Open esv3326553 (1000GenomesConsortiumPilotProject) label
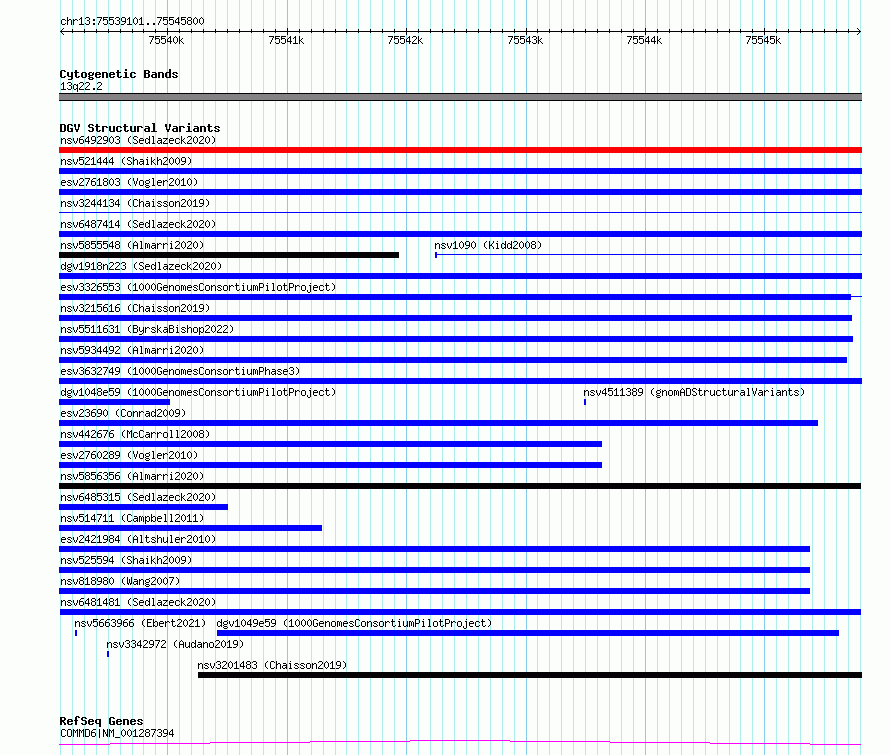 coord(198,287)
